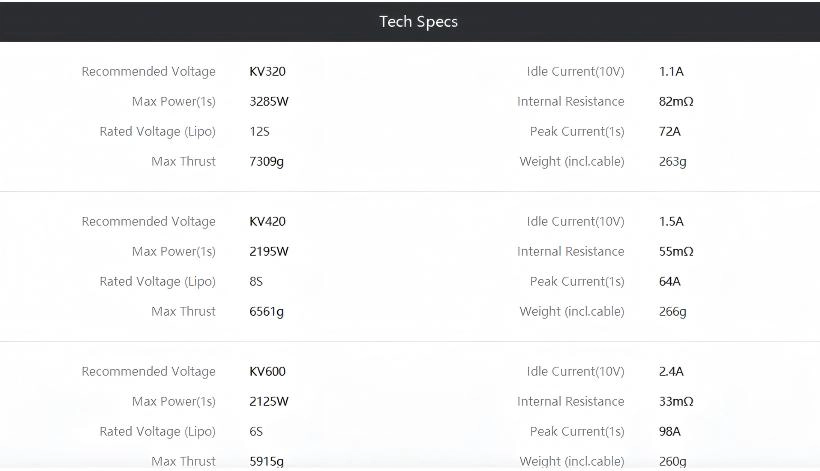Select the 1.5A idle current value

pyautogui.click(x=671, y=222)
